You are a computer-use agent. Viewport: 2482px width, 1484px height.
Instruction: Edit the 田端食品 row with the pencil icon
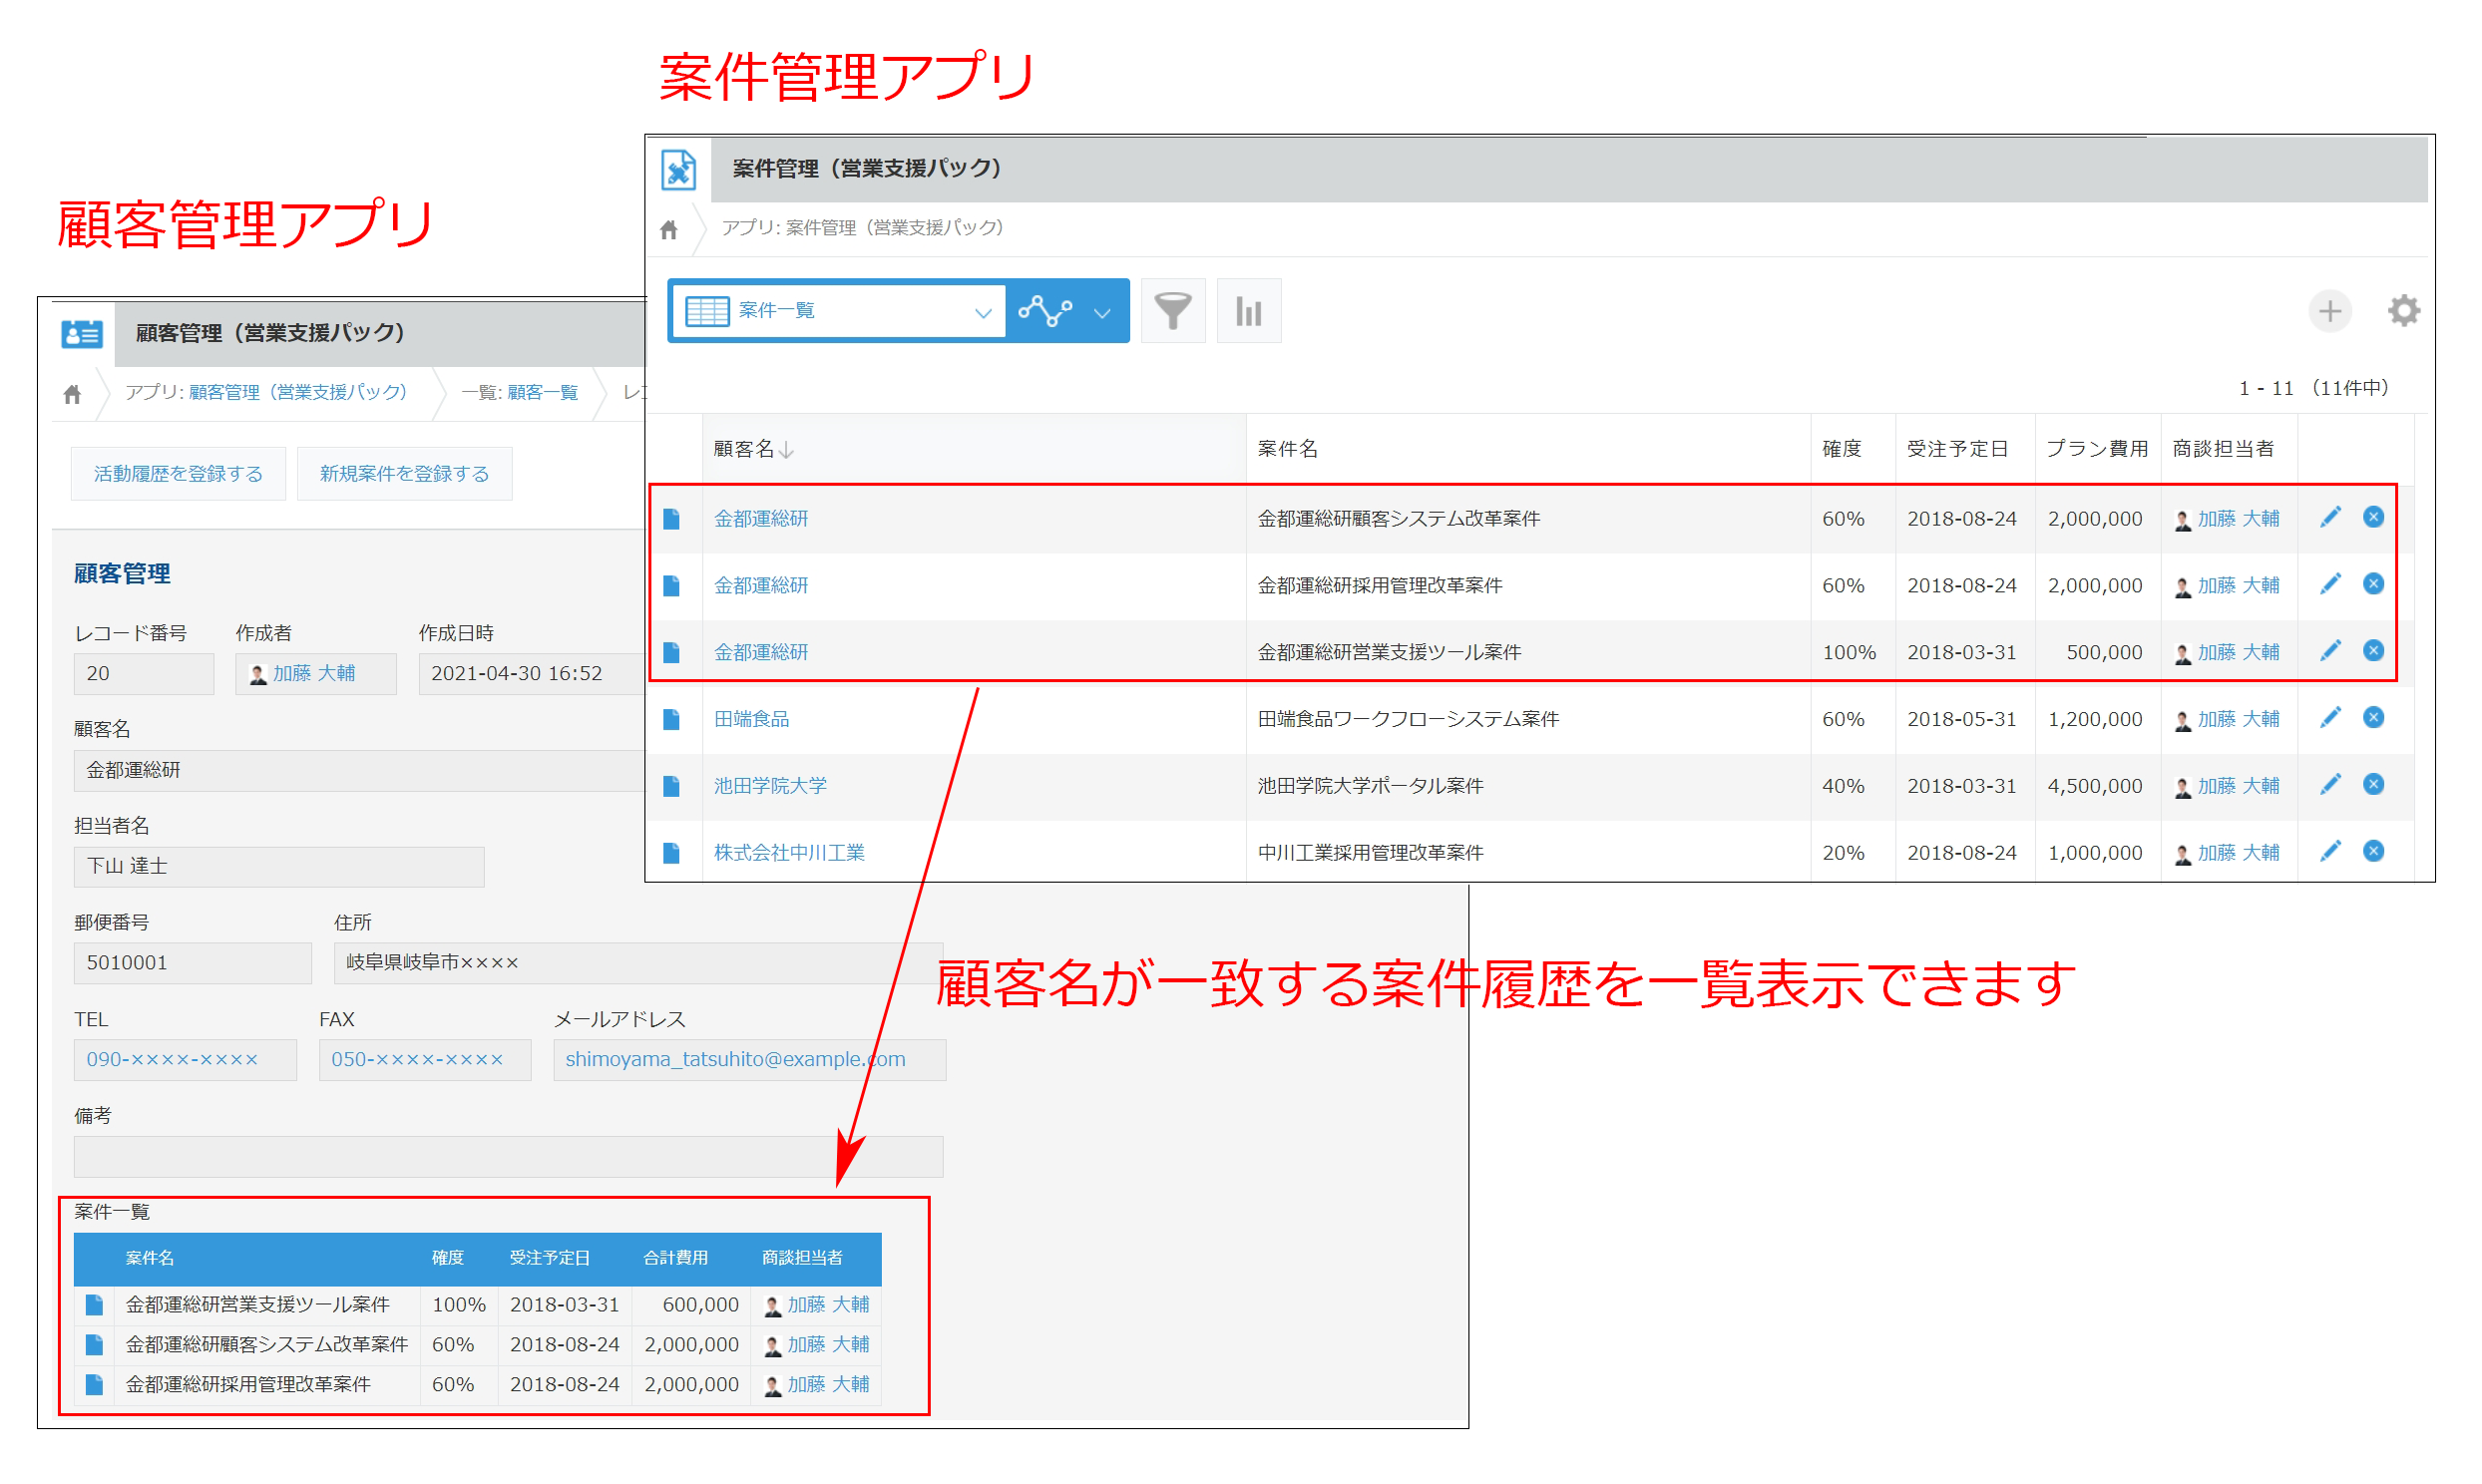[2331, 717]
